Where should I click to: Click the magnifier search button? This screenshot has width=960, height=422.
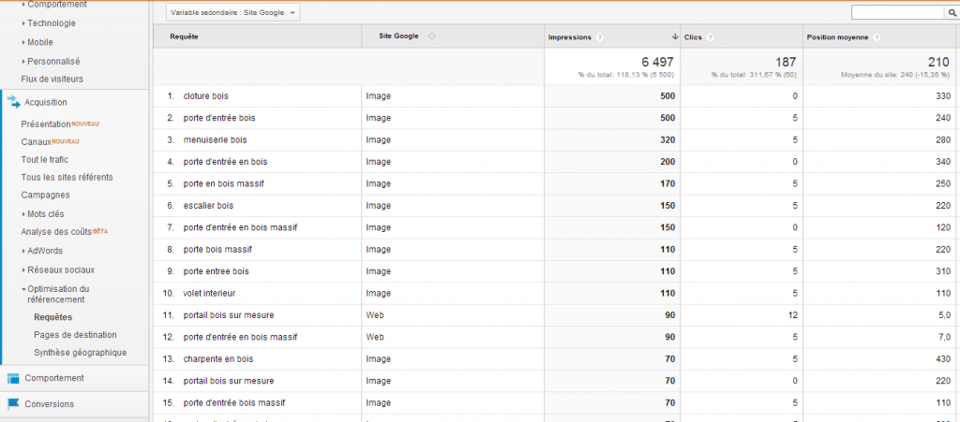click(x=951, y=13)
